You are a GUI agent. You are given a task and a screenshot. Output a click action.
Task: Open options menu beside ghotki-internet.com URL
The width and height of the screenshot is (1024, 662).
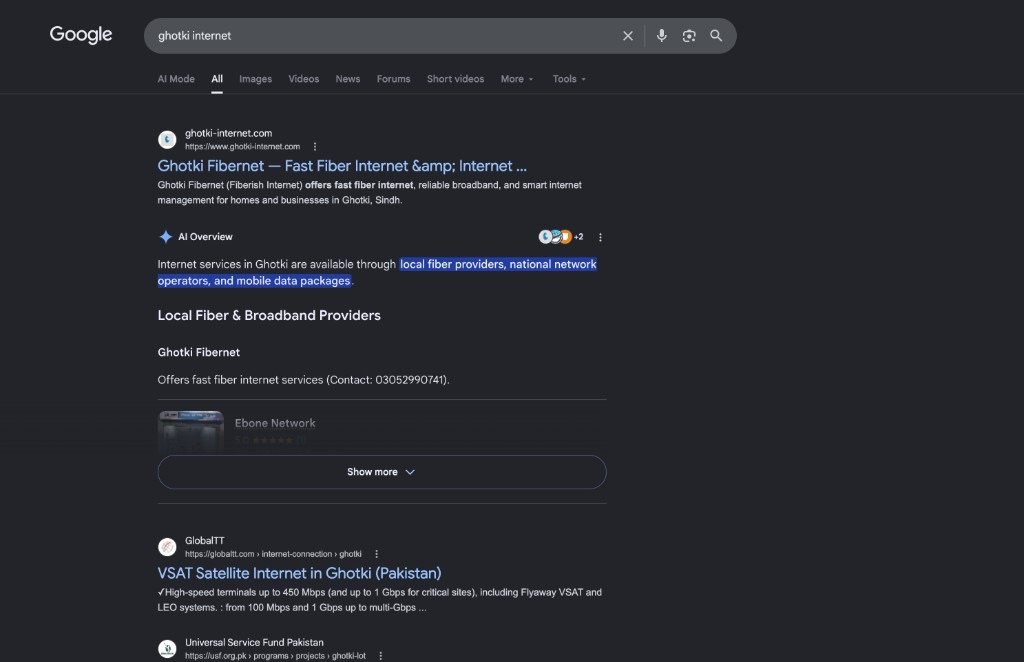pyautogui.click(x=315, y=147)
